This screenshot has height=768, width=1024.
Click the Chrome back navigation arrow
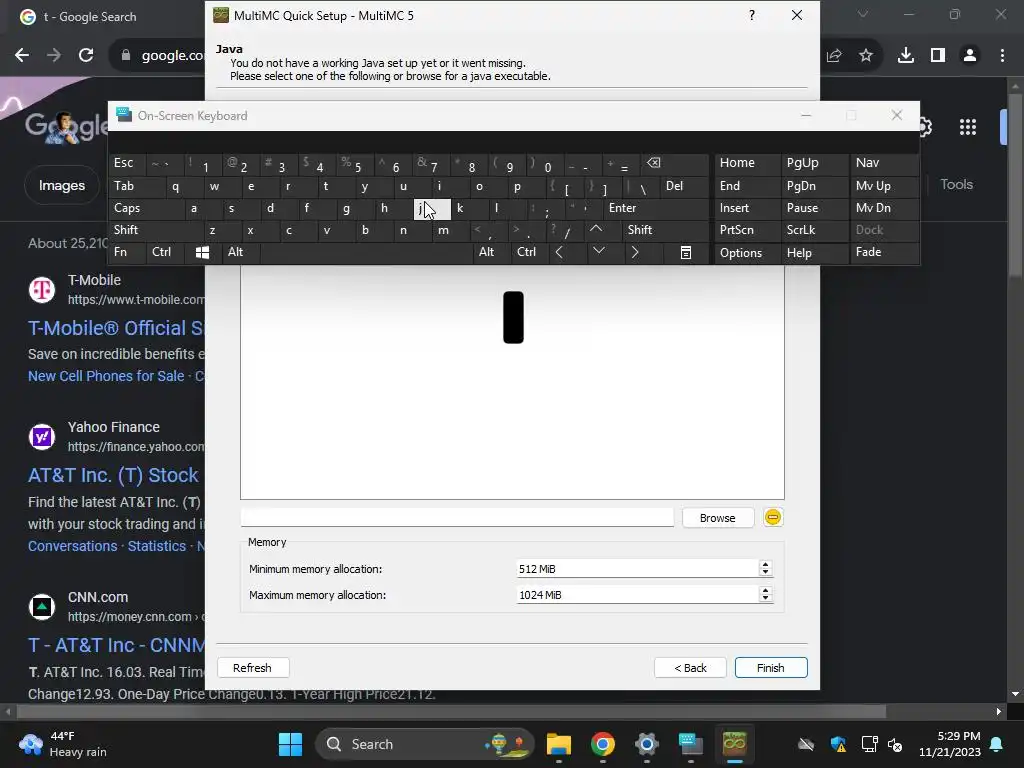tap(22, 56)
